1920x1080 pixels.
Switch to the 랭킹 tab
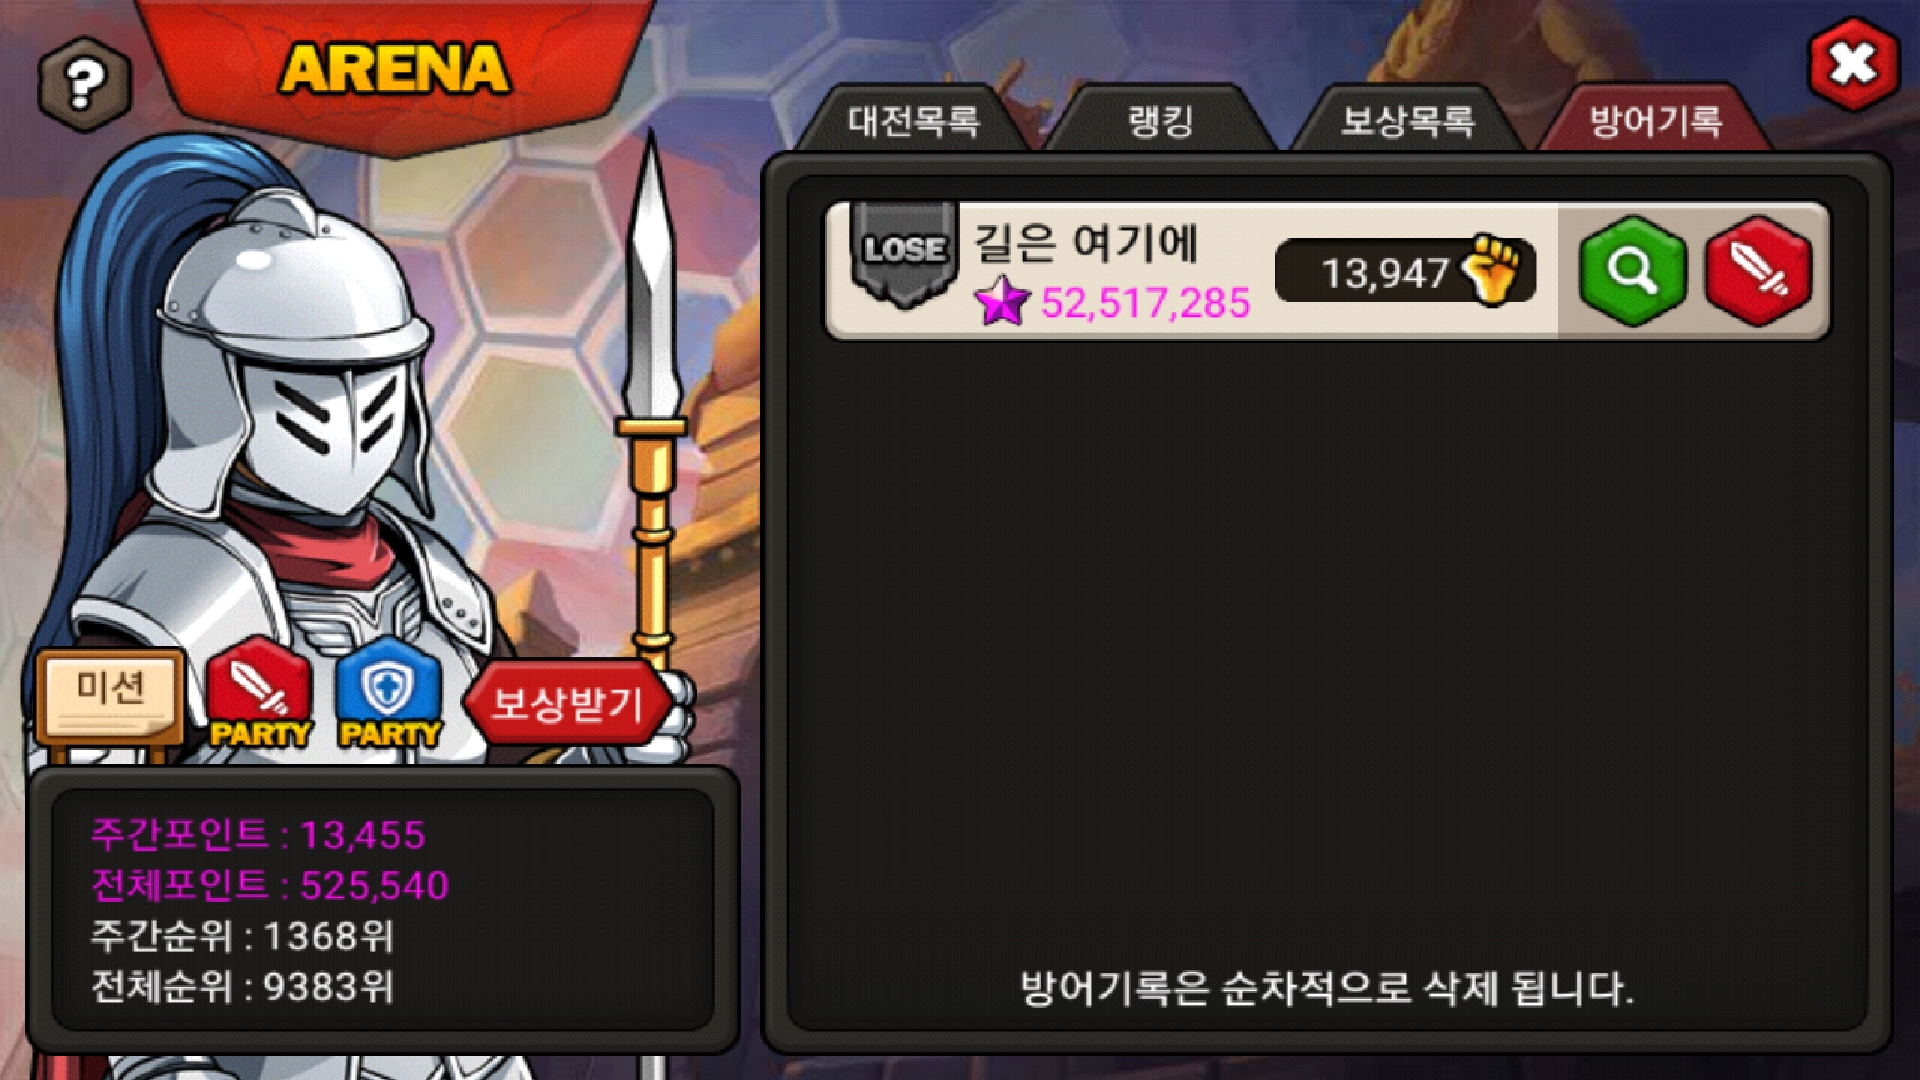click(x=1160, y=121)
